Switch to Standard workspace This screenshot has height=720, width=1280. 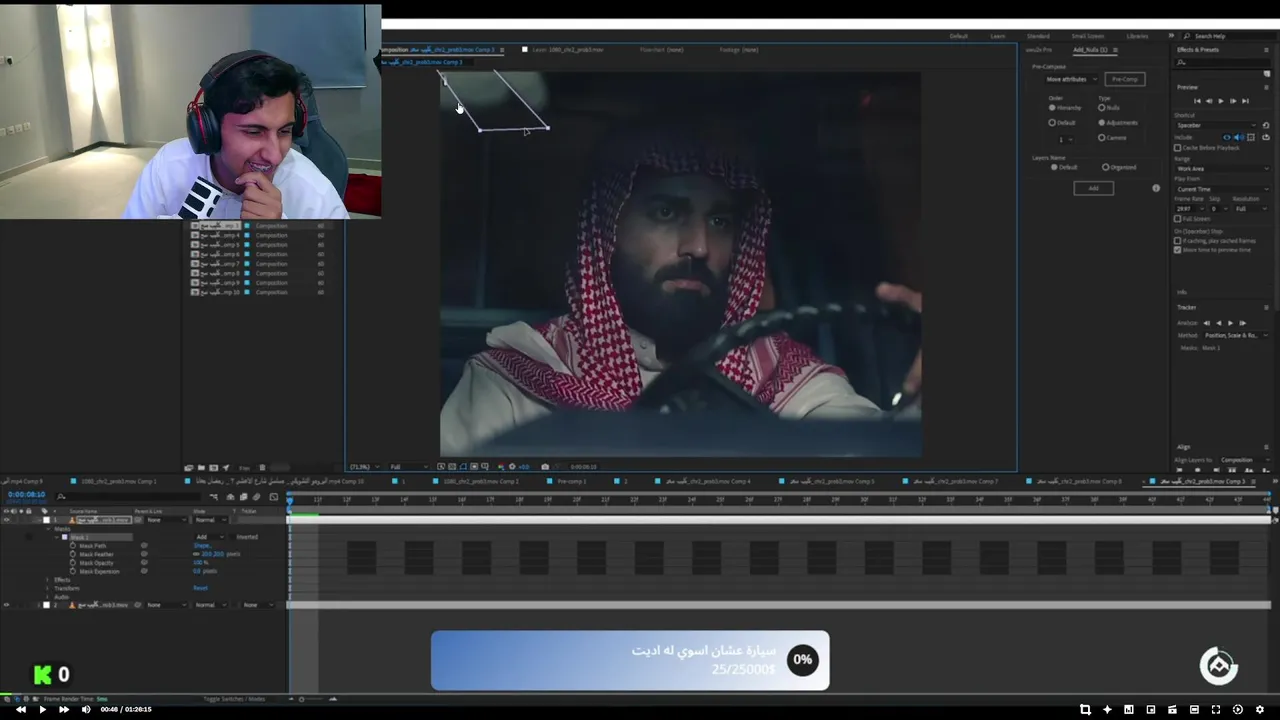click(x=1038, y=36)
